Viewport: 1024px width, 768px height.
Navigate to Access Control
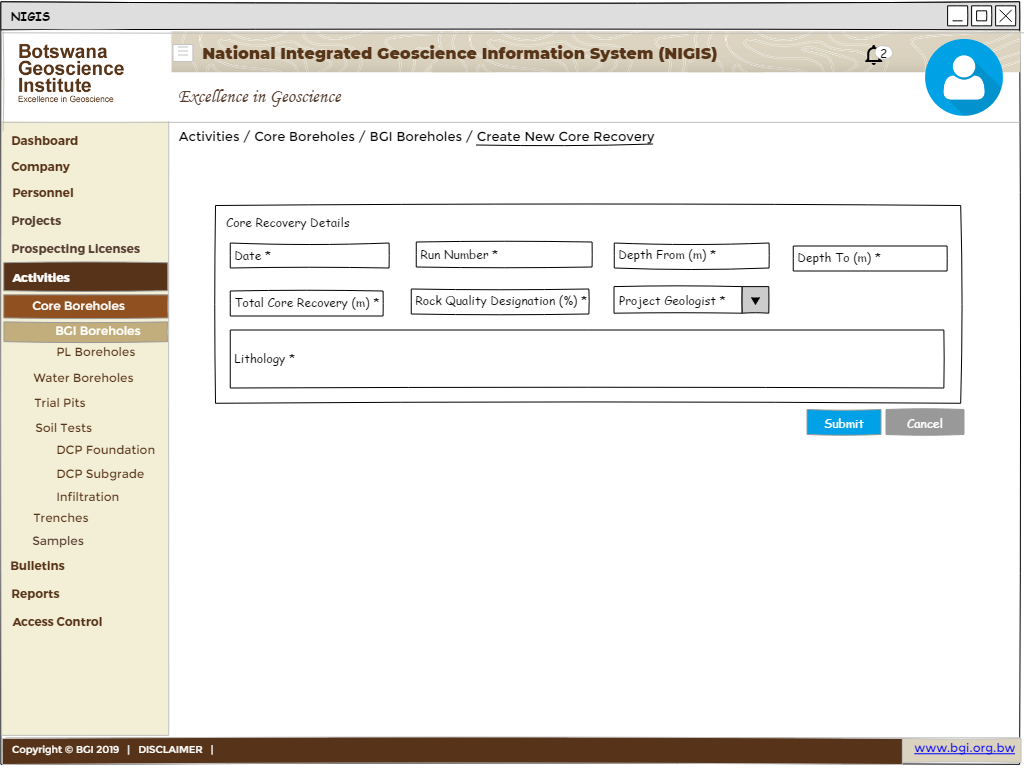tap(56, 621)
